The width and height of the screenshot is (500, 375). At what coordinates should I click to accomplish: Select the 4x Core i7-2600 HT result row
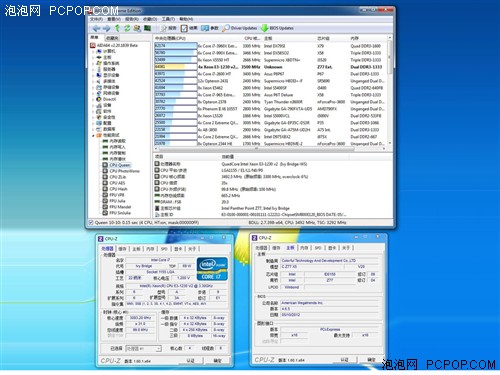pyautogui.click(x=270, y=74)
